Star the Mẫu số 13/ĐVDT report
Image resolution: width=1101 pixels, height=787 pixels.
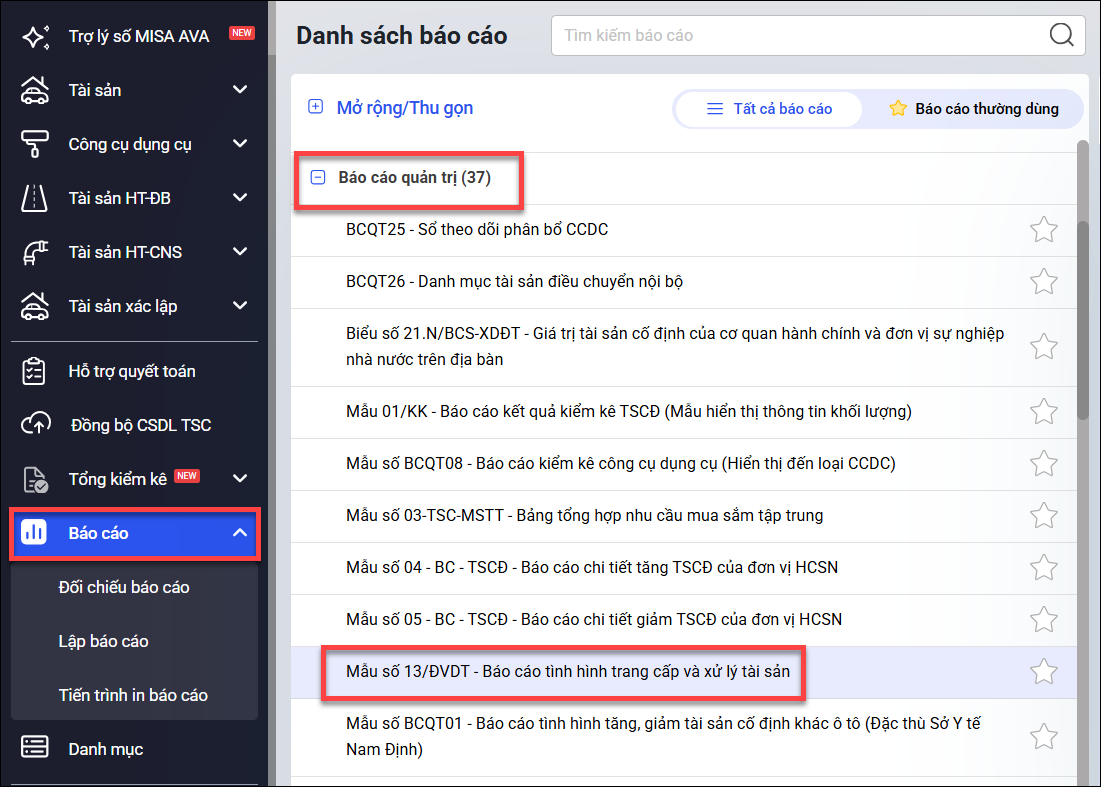coord(1043,671)
